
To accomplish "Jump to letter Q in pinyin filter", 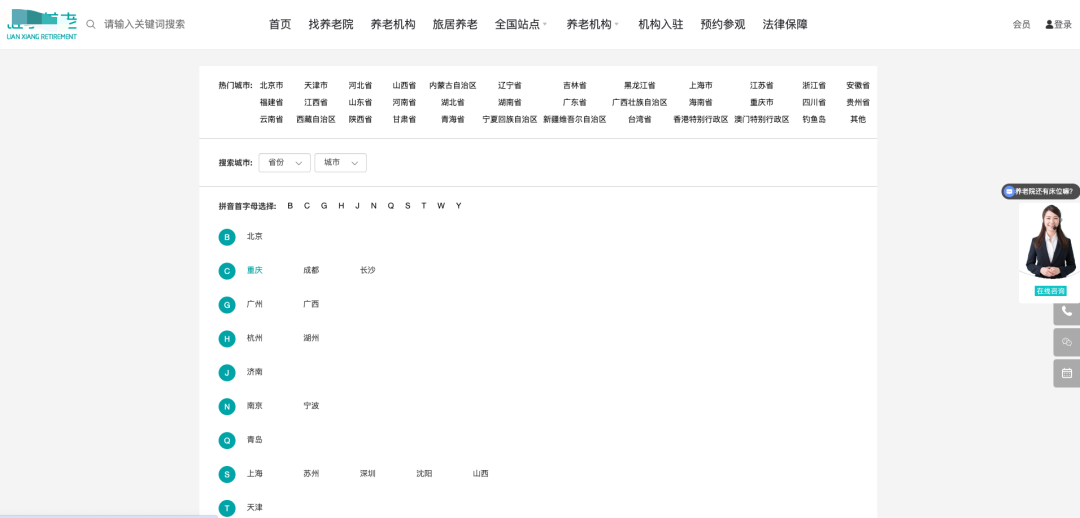I will point(391,206).
